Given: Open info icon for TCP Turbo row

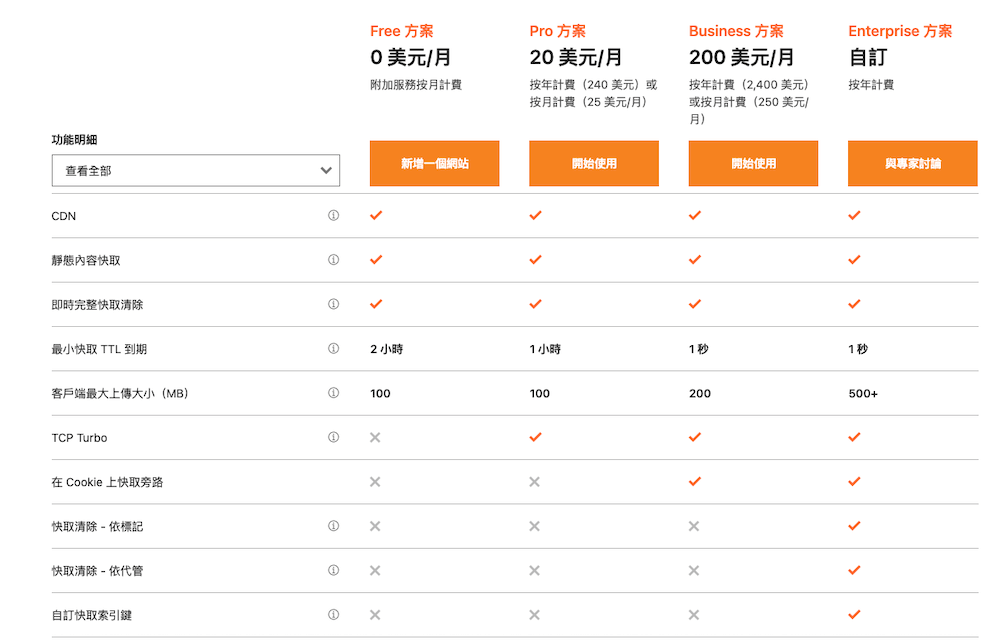Looking at the screenshot, I should pos(333,437).
